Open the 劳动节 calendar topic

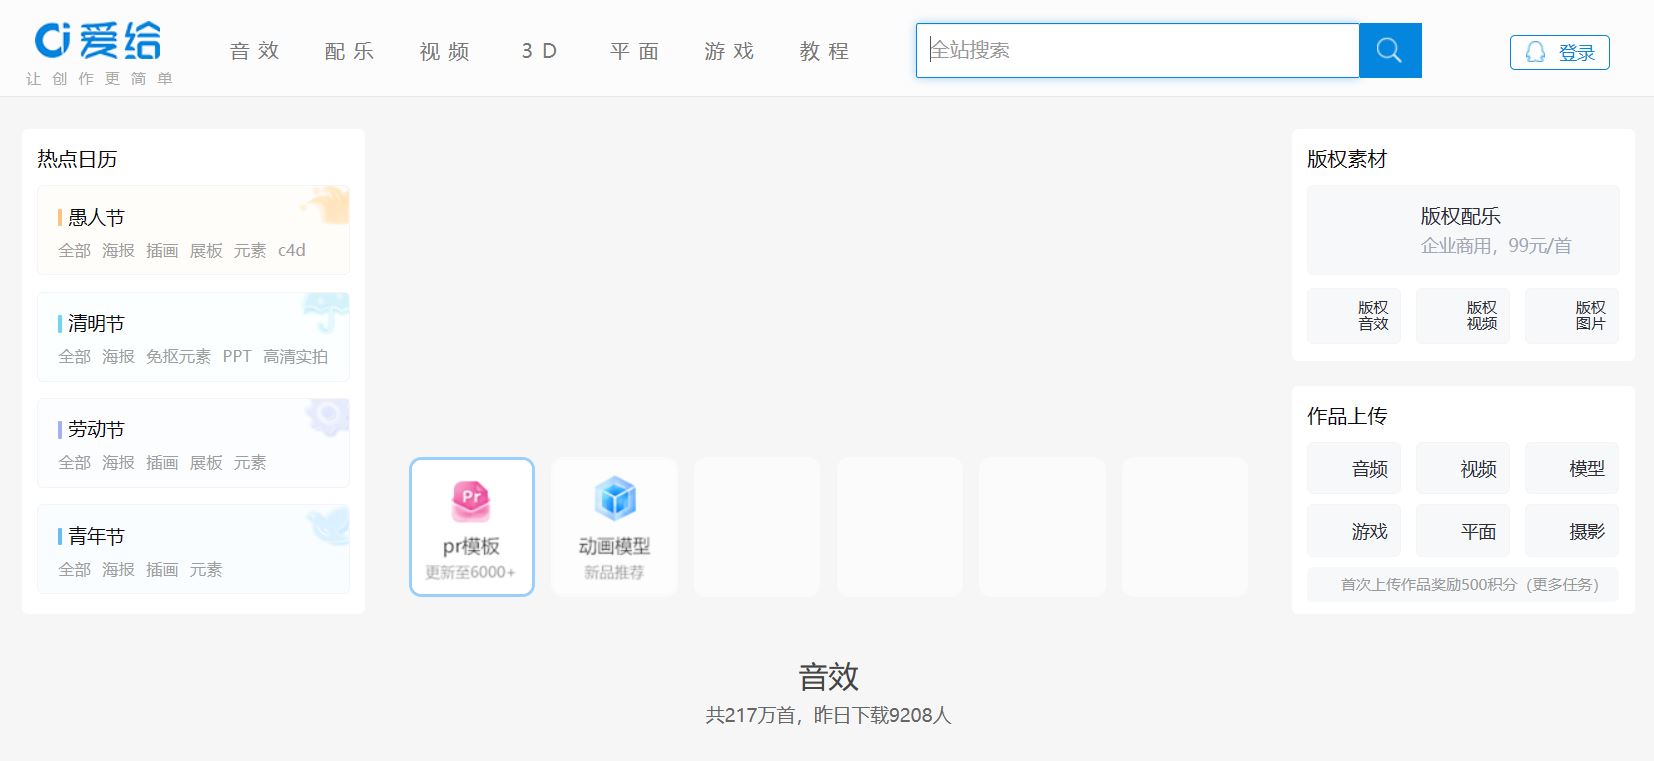[96, 429]
